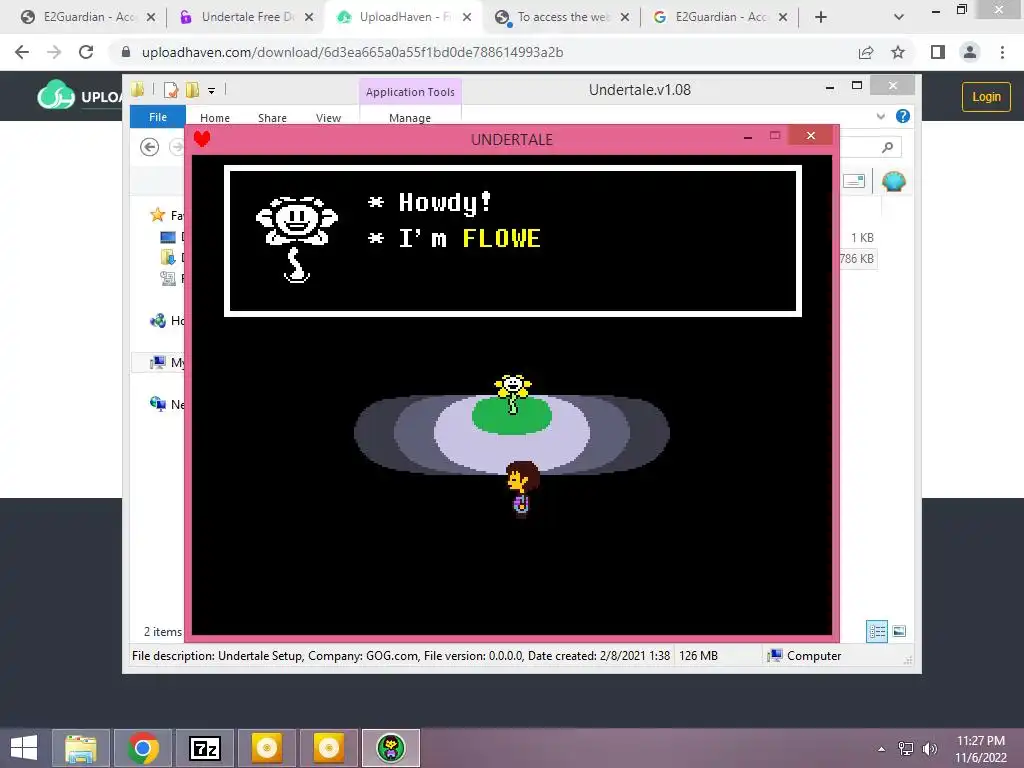Screen dimensions: 1024x768
Task: Close the UNDERTALE game window
Action: point(810,135)
